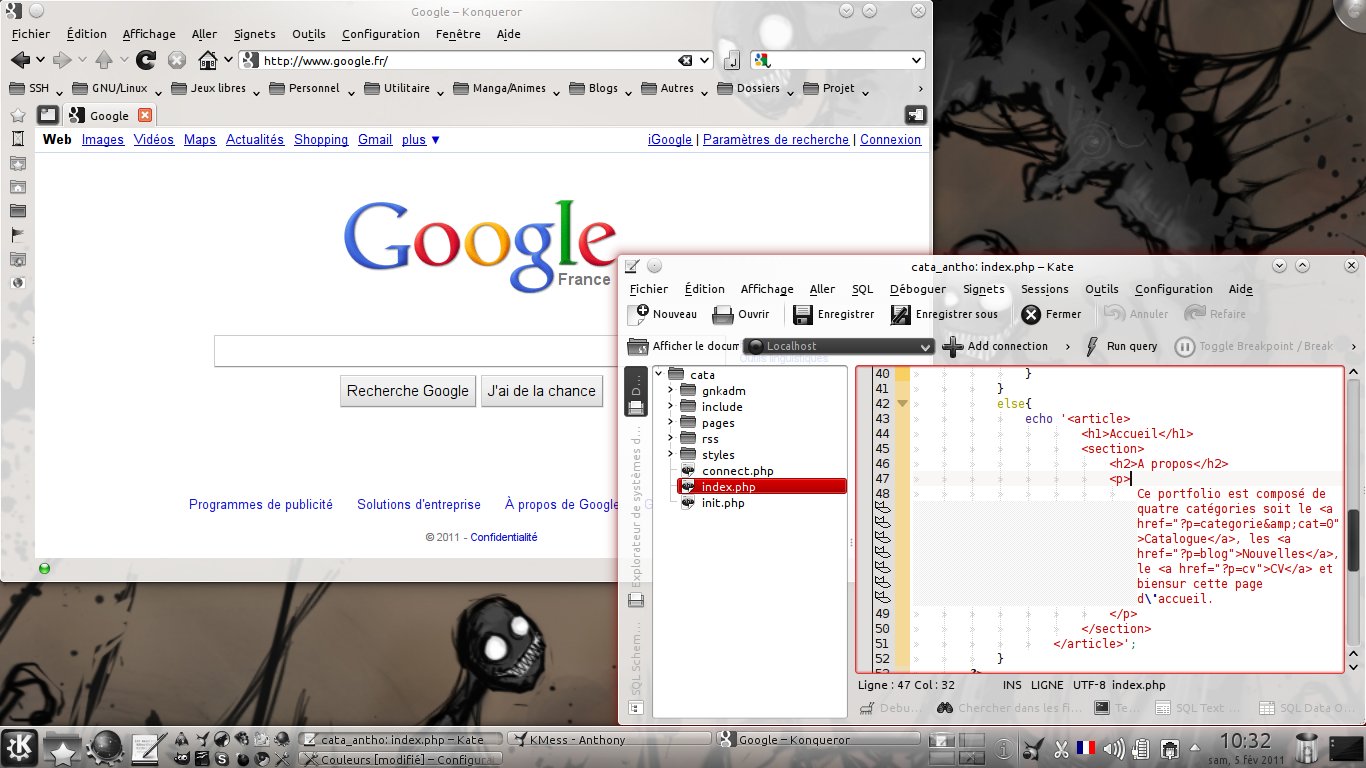The image size is (1366, 768).
Task: Toggle INS insert mode in status bar
Action: (x=1012, y=685)
